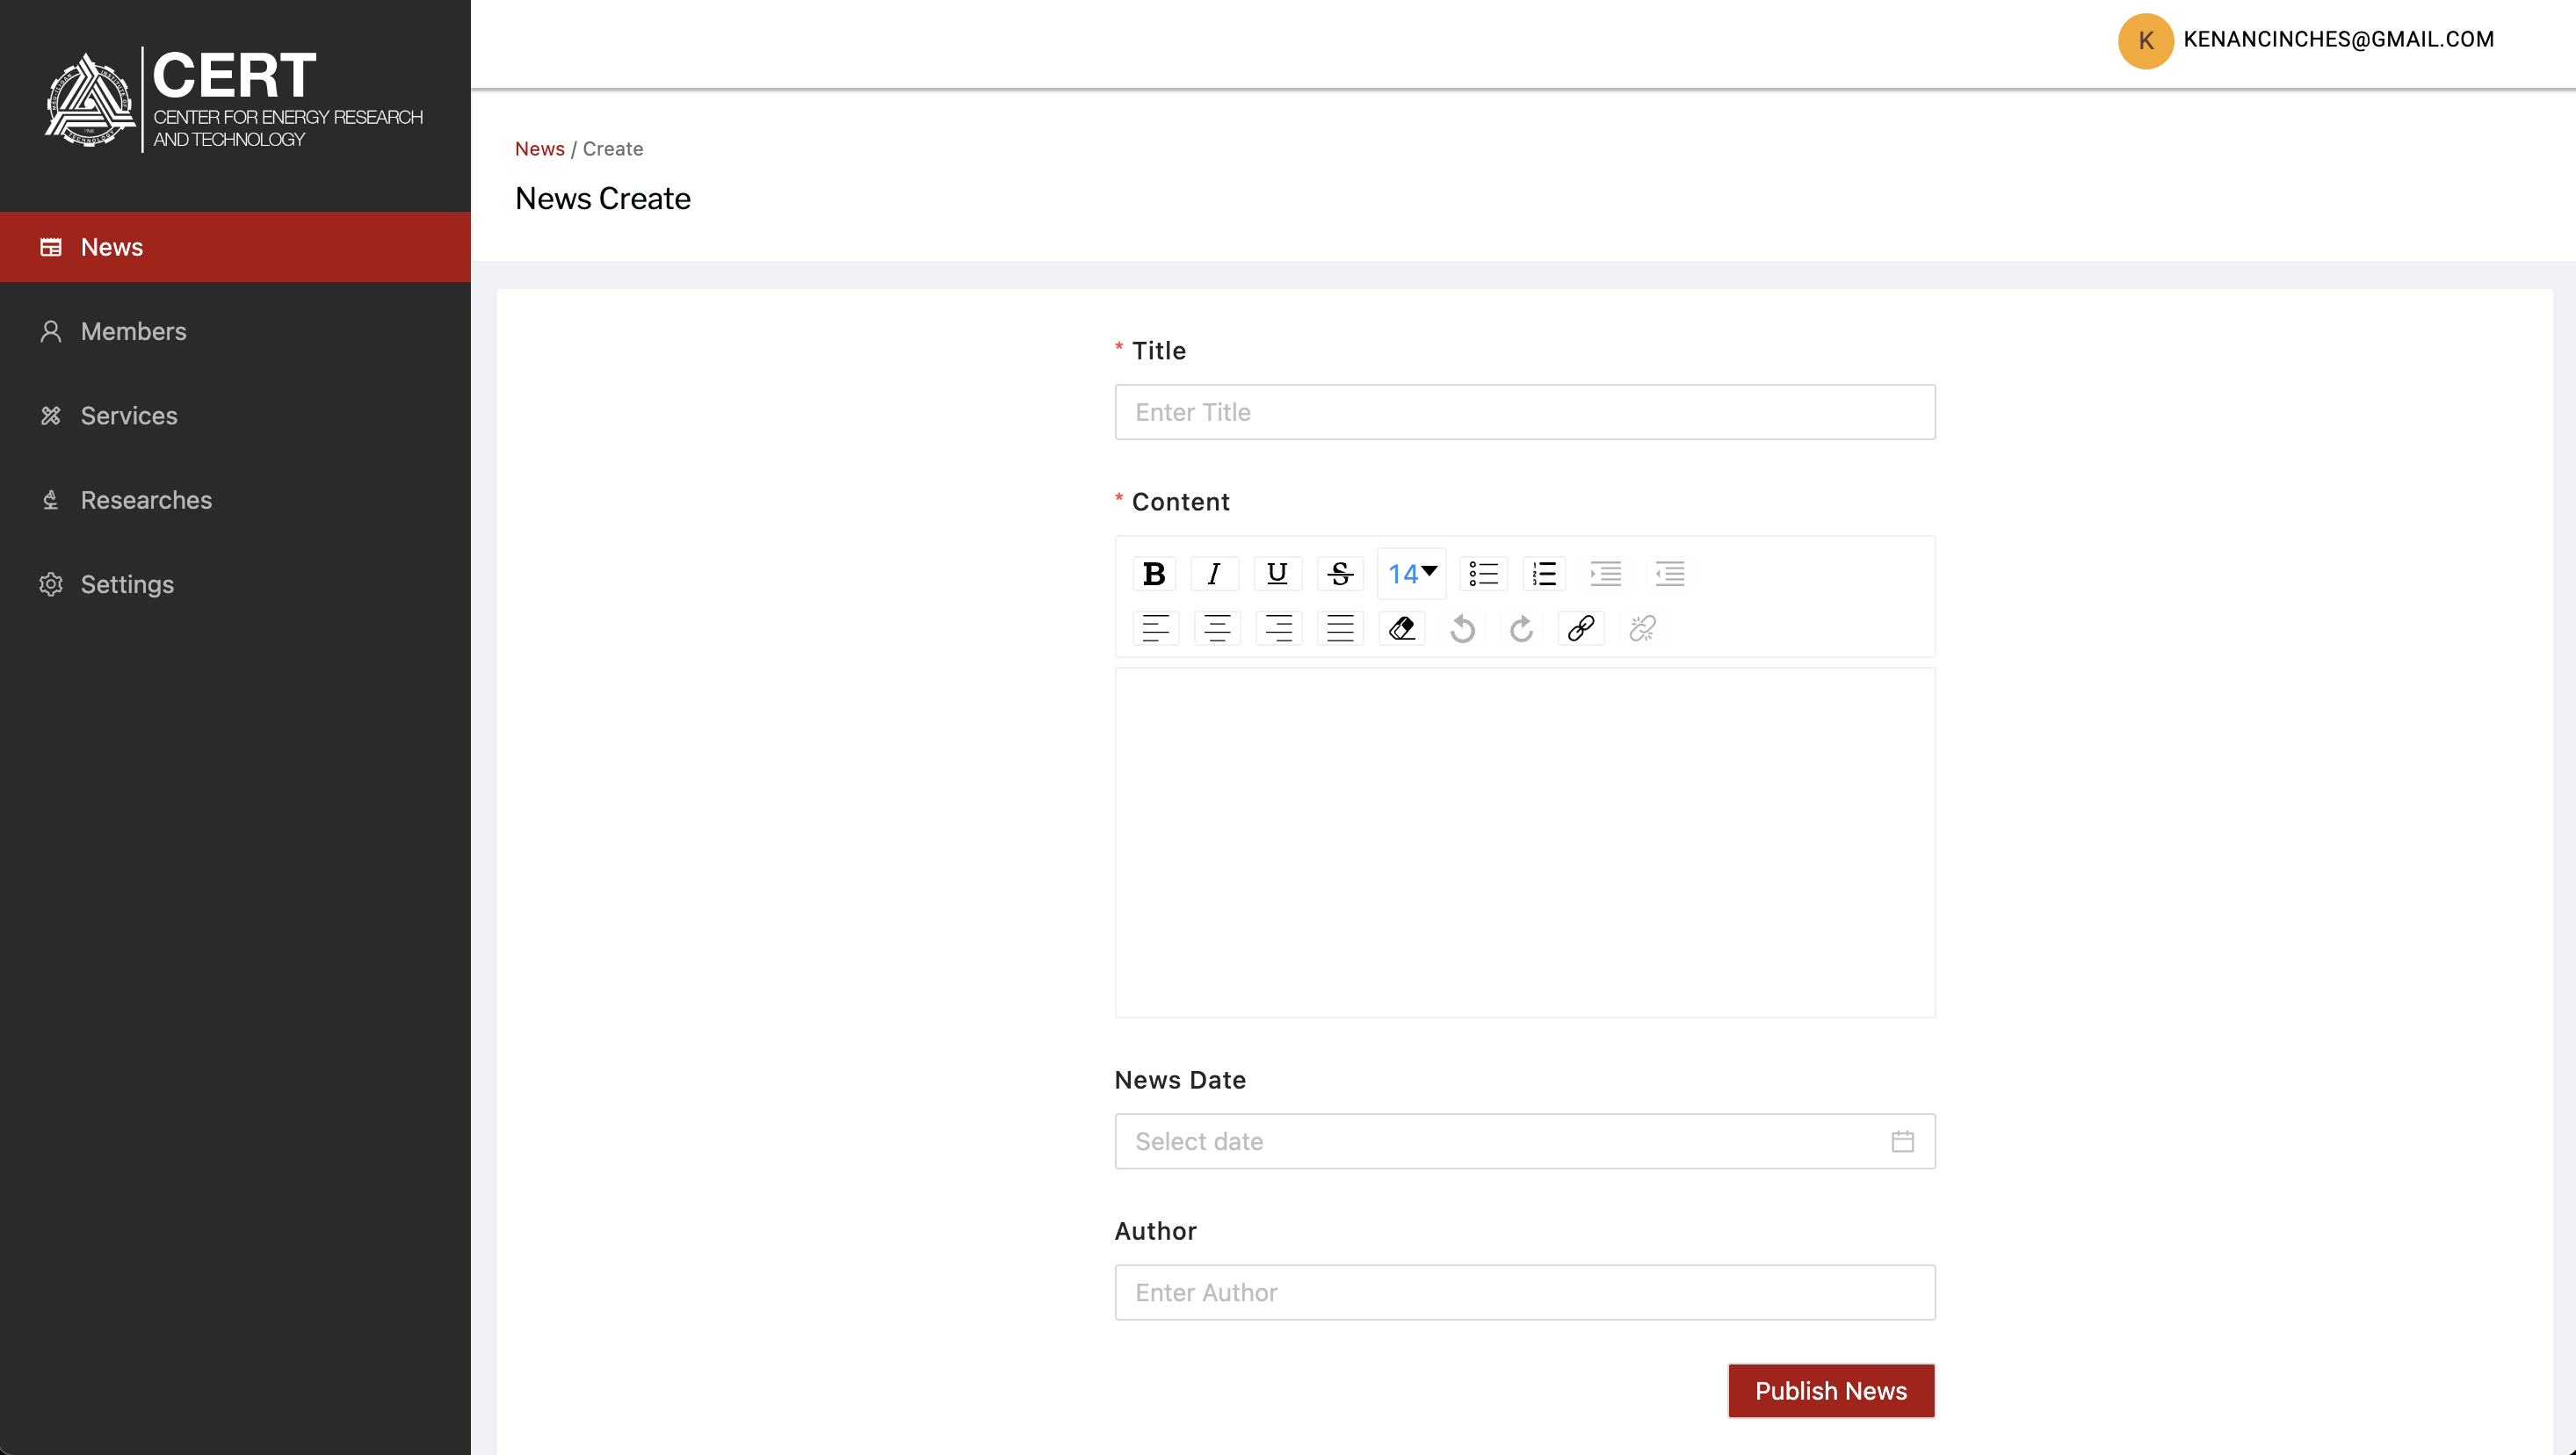Click the Bold formatting icon
The width and height of the screenshot is (2576, 1455).
click(1154, 572)
